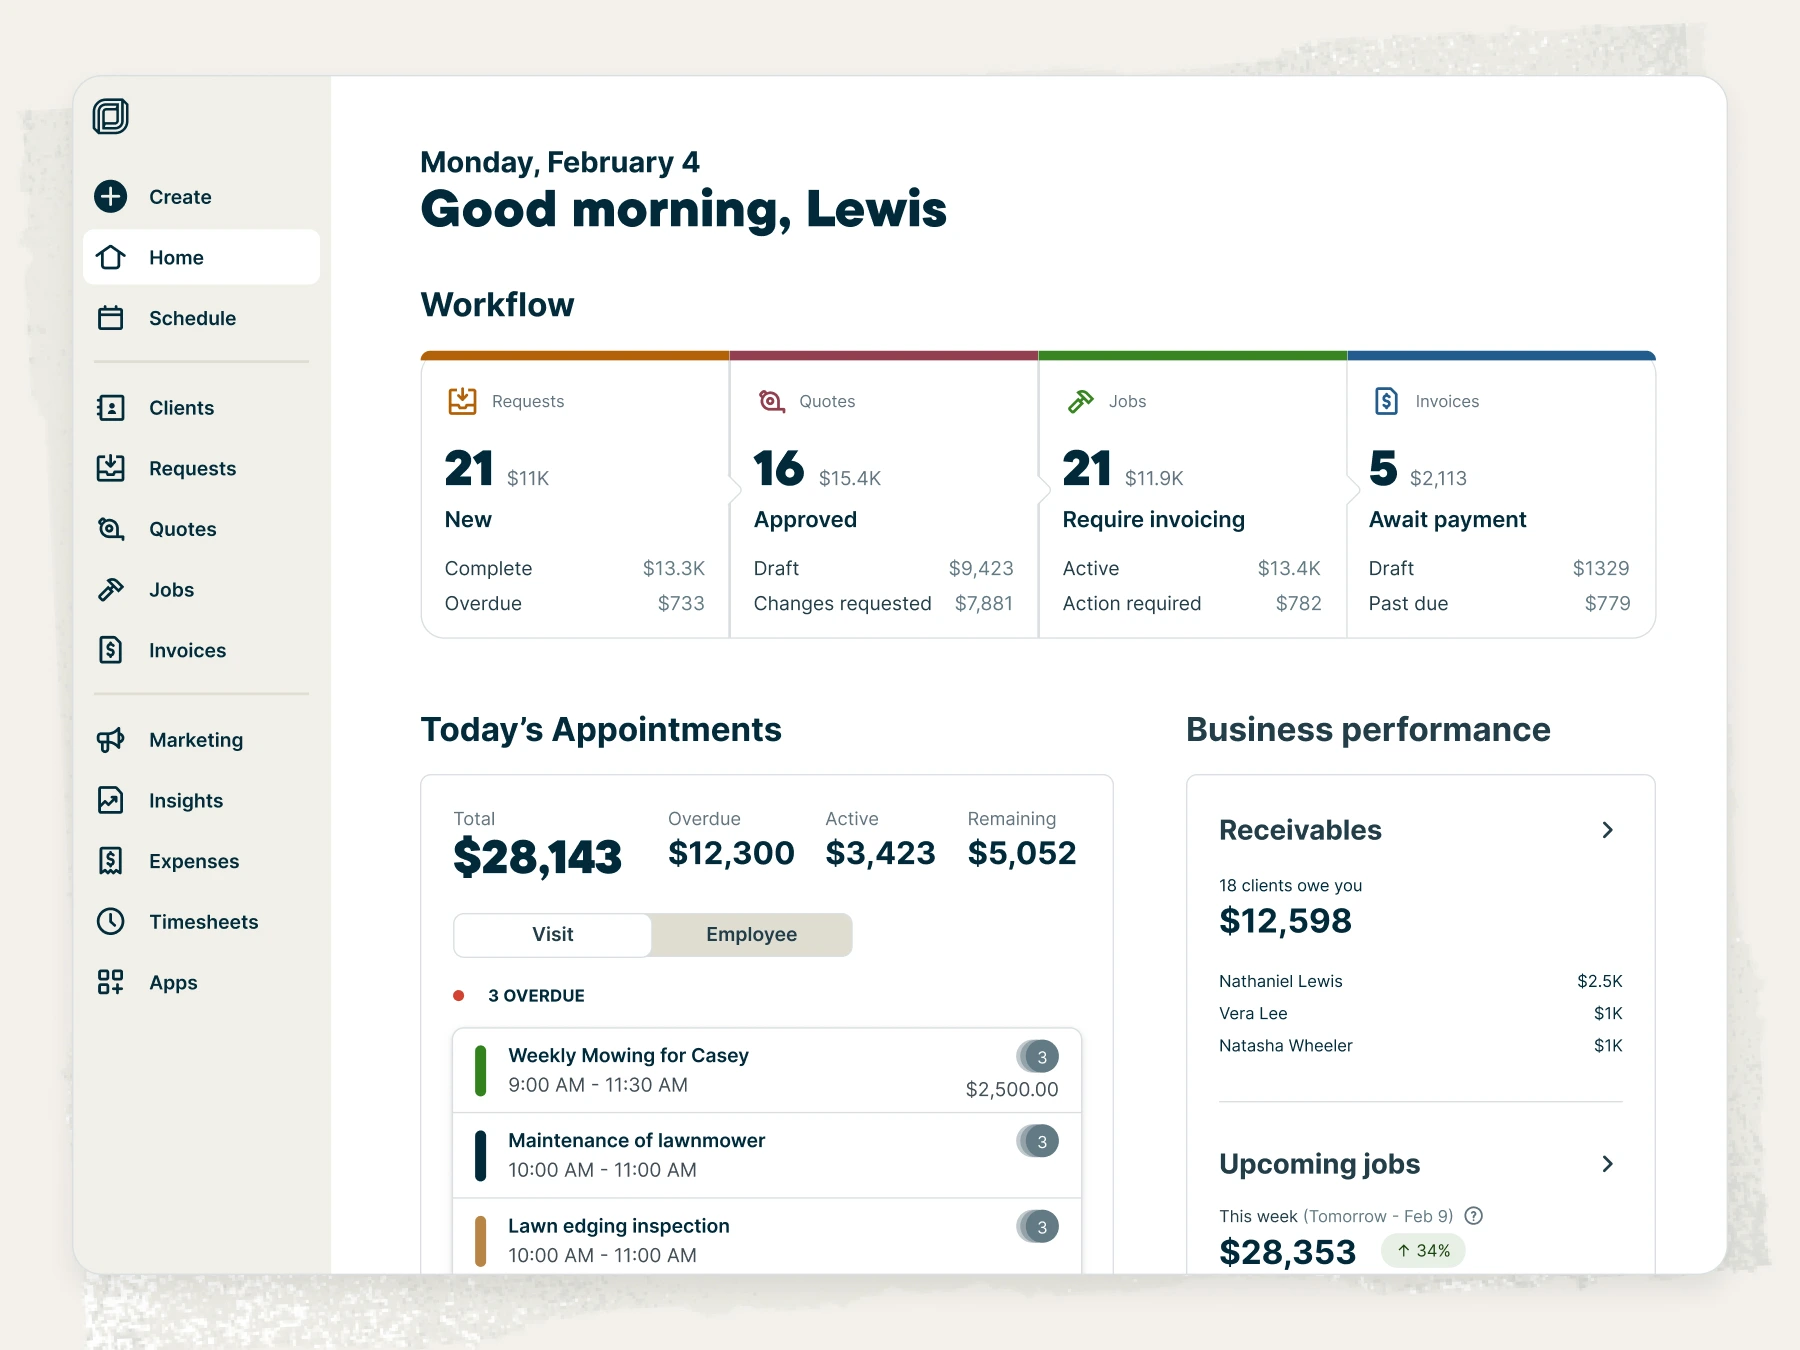
Task: Select the Schedule calendar icon in the sidebar
Action: pyautogui.click(x=110, y=318)
